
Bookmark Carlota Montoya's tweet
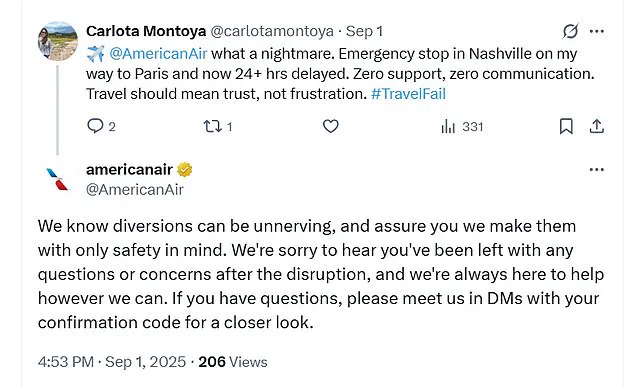coord(566,127)
